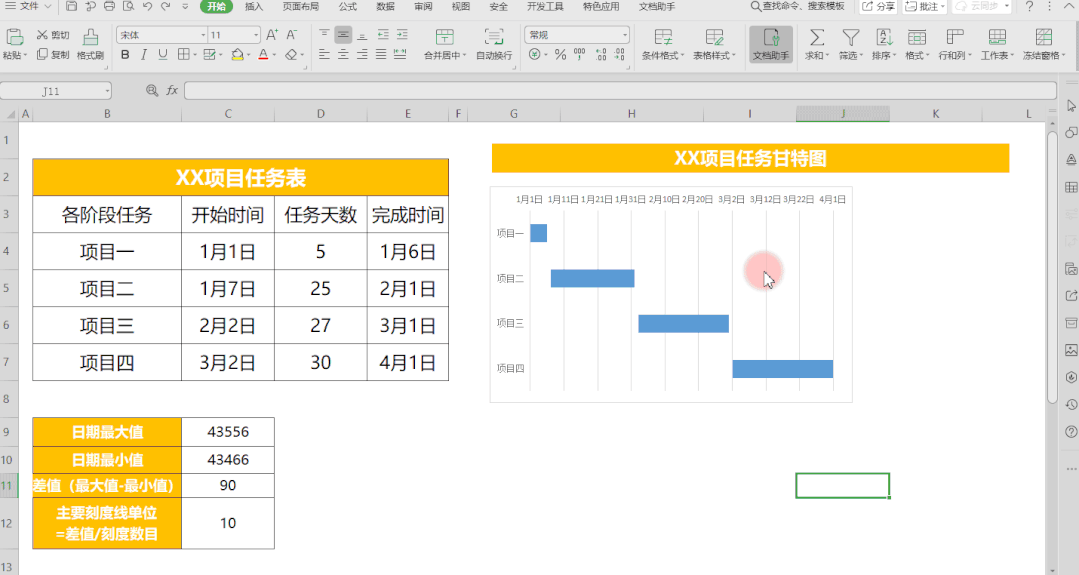Click the formula bar input field
The image size is (1079, 575).
[x=618, y=91]
